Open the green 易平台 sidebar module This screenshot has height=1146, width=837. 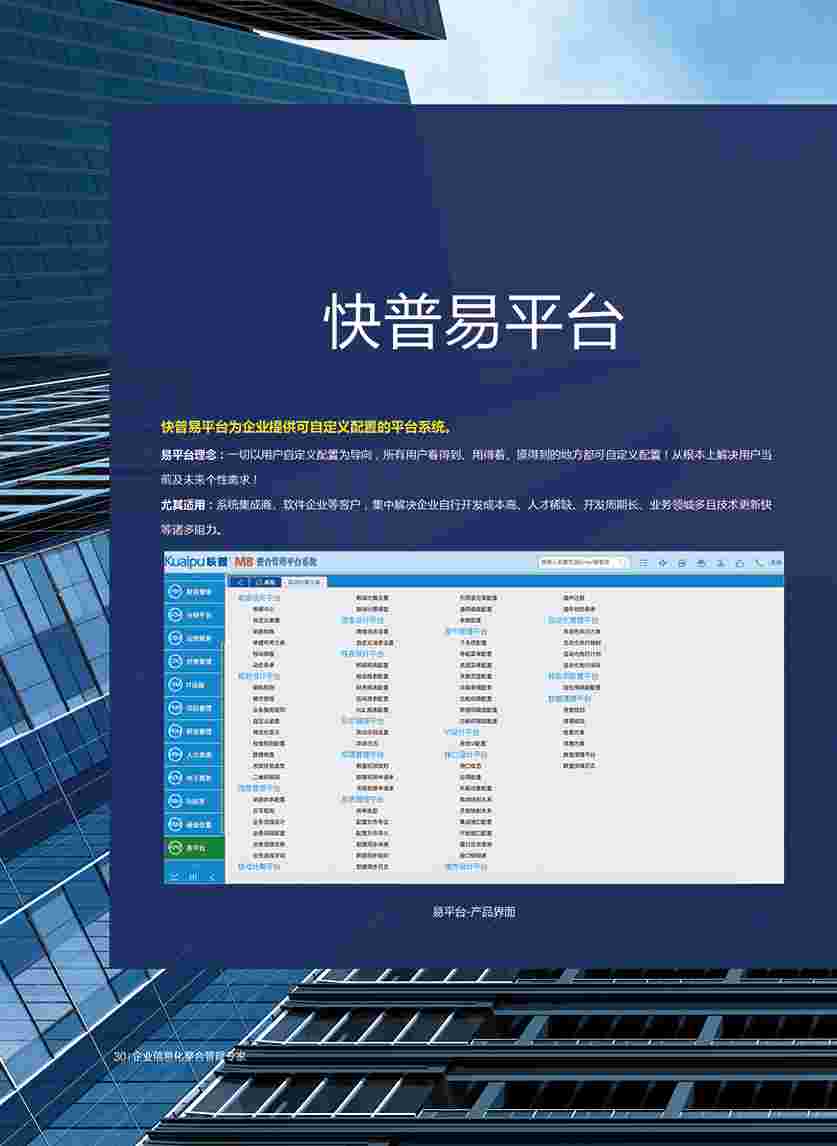click(x=195, y=847)
